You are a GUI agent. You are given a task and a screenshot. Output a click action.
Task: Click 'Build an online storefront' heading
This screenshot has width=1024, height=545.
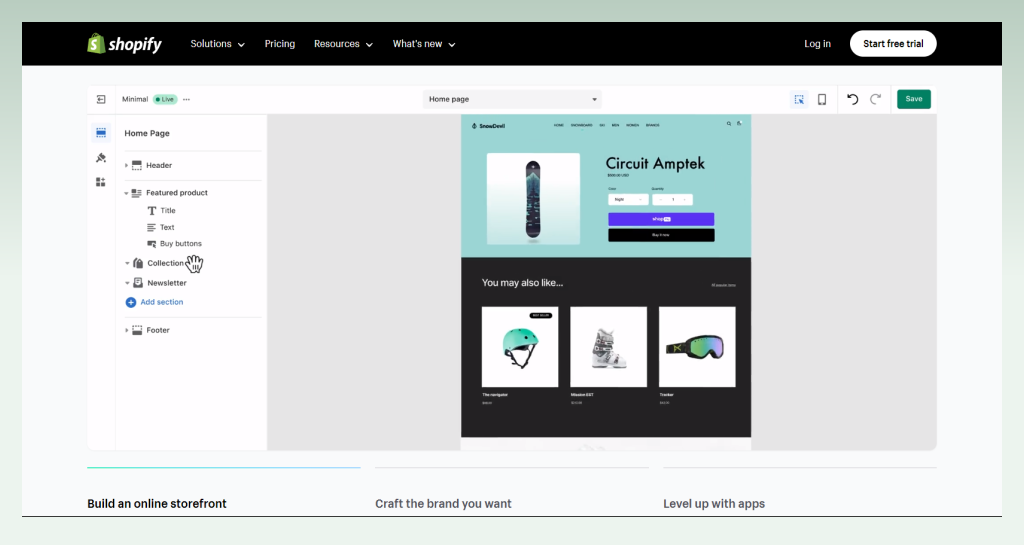157,504
